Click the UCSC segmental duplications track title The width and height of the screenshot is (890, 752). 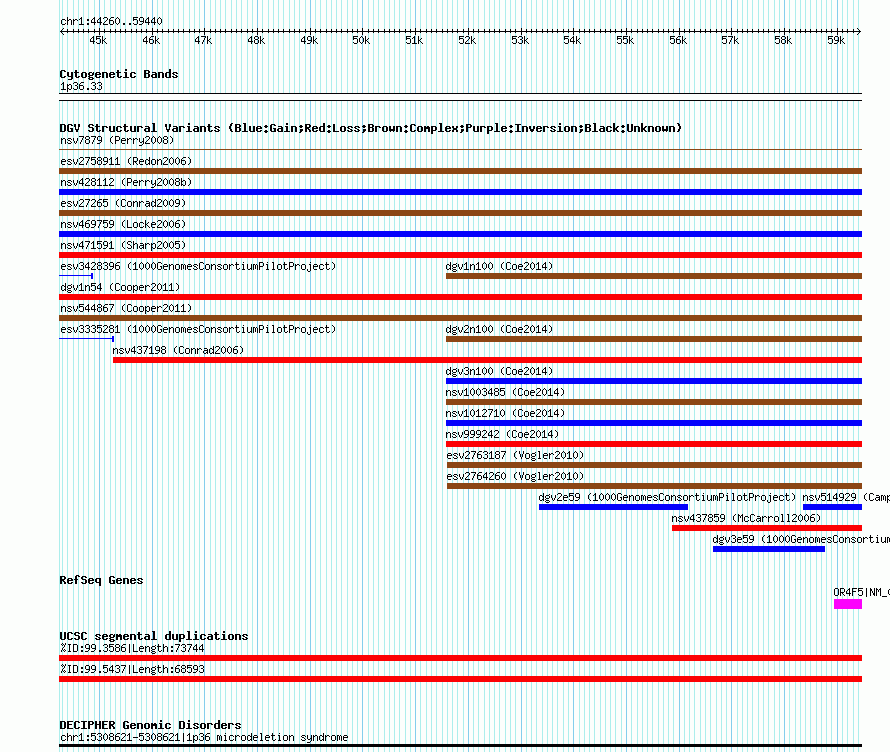(154, 636)
